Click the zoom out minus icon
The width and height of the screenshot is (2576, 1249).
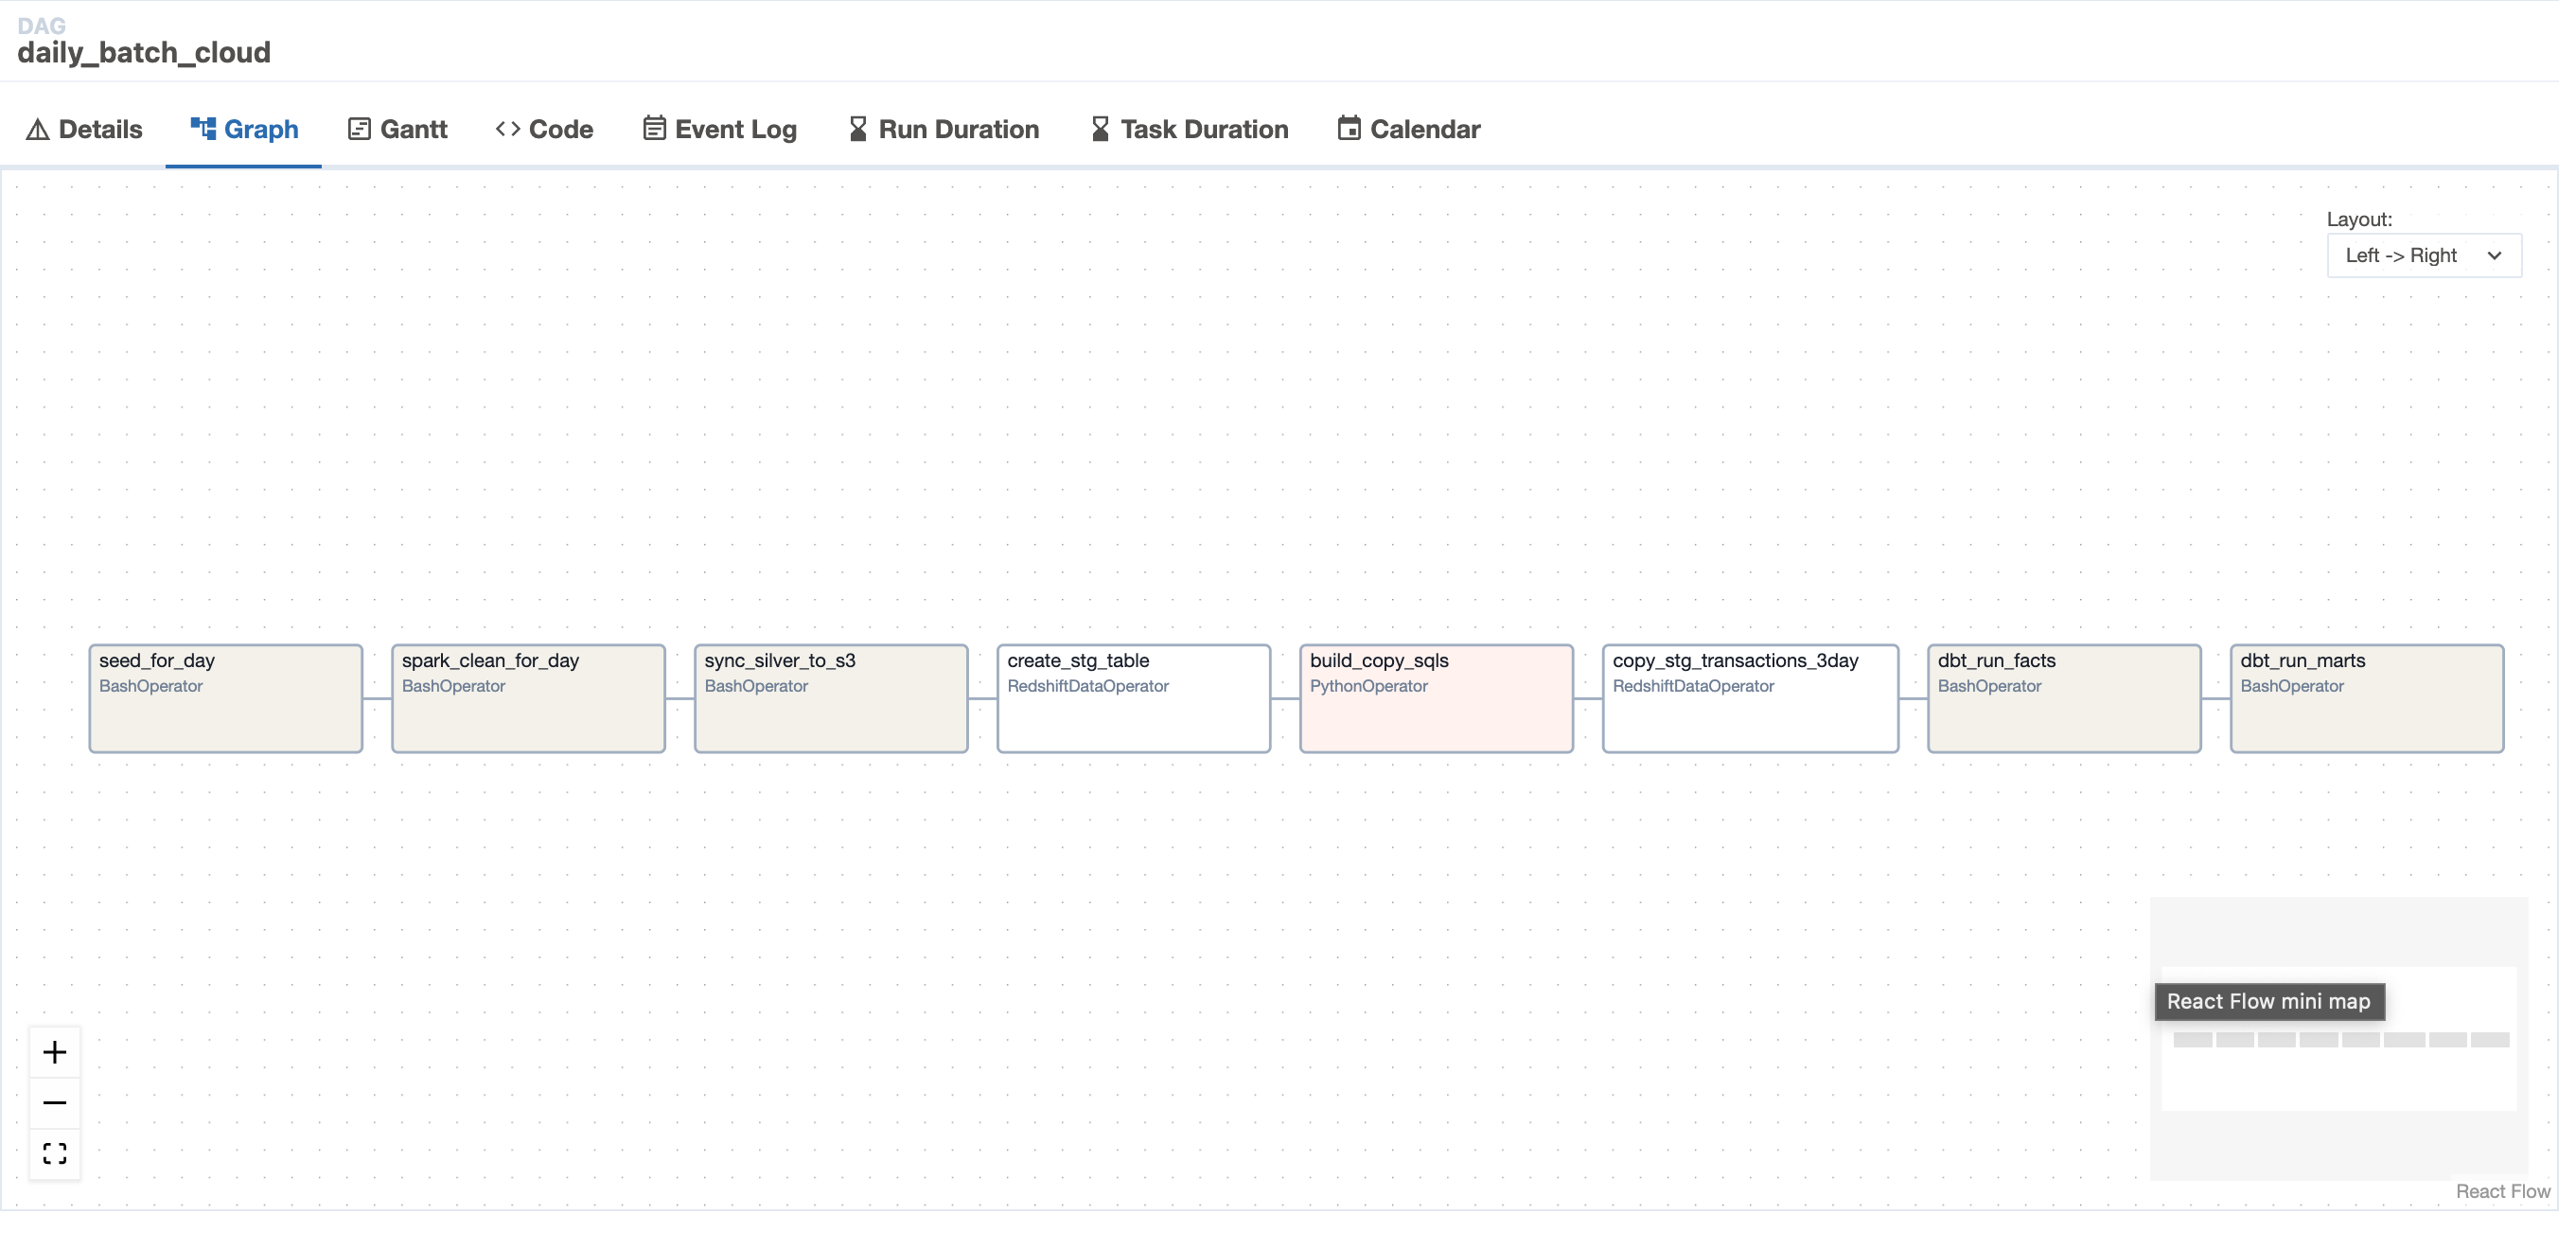click(55, 1103)
